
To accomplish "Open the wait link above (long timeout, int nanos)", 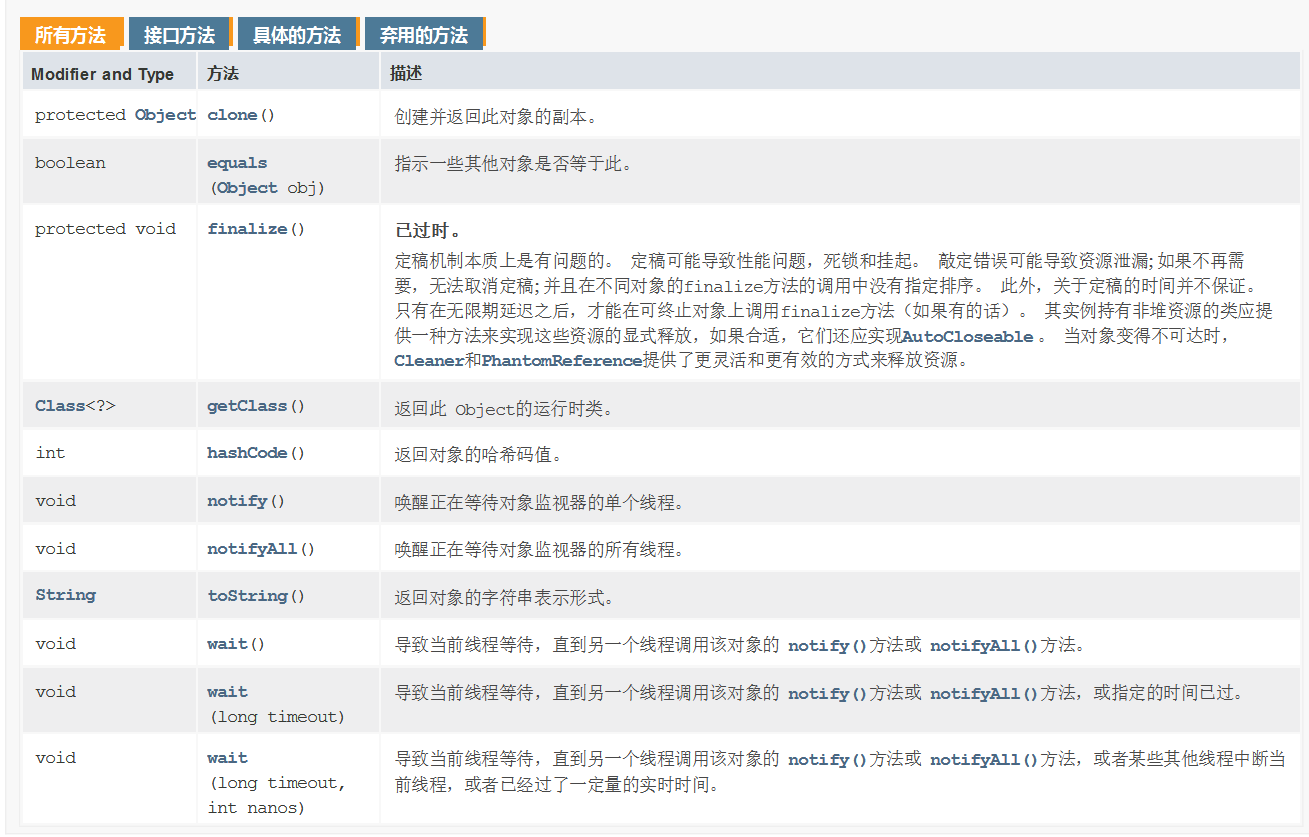I will click(227, 758).
